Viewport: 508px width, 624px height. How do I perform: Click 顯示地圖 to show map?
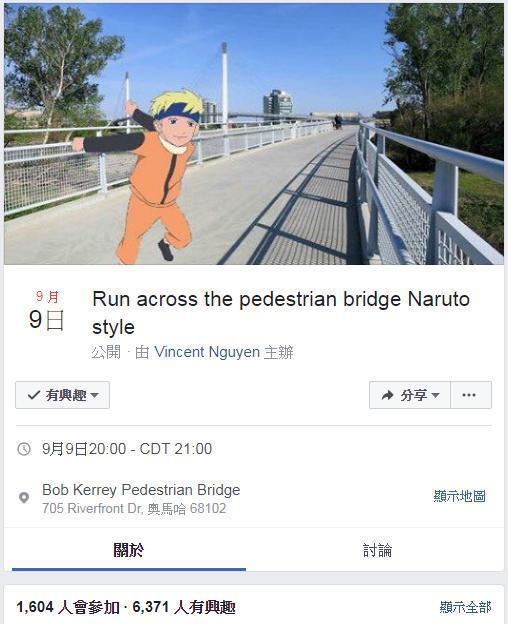pos(459,496)
